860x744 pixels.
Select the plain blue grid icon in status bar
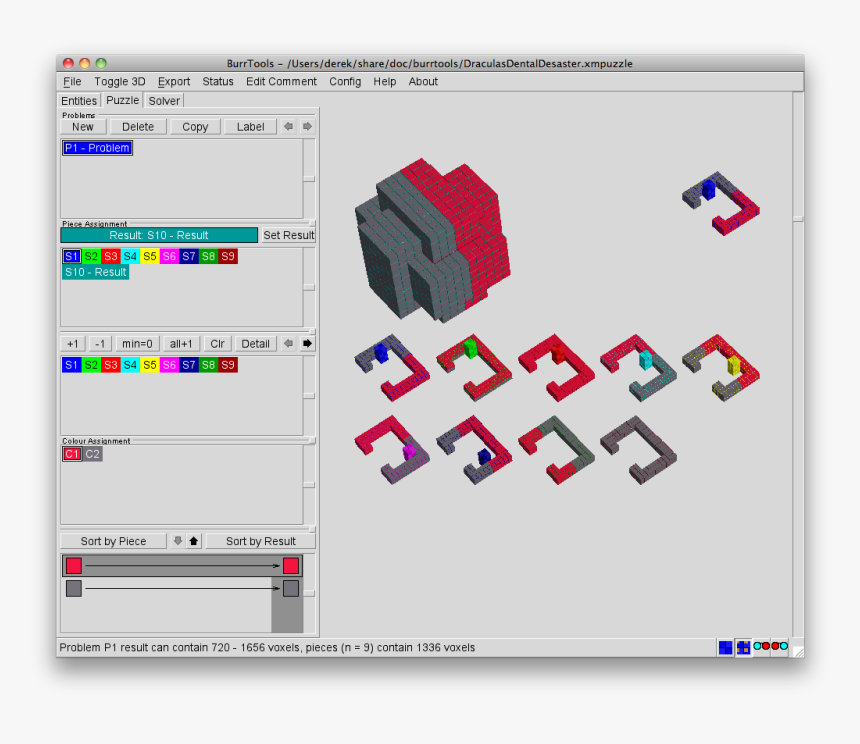click(x=725, y=647)
